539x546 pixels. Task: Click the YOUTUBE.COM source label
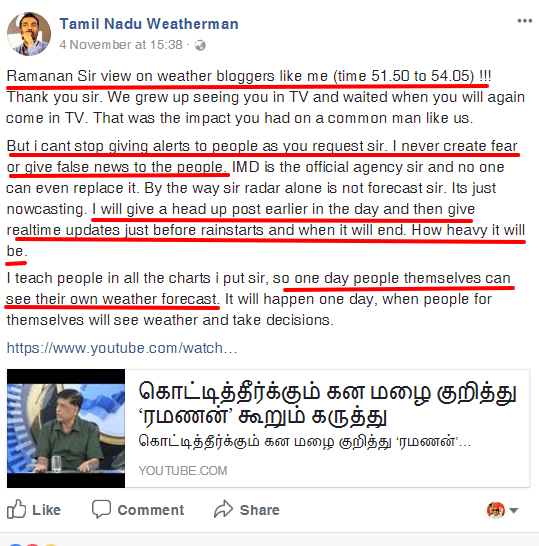(183, 471)
